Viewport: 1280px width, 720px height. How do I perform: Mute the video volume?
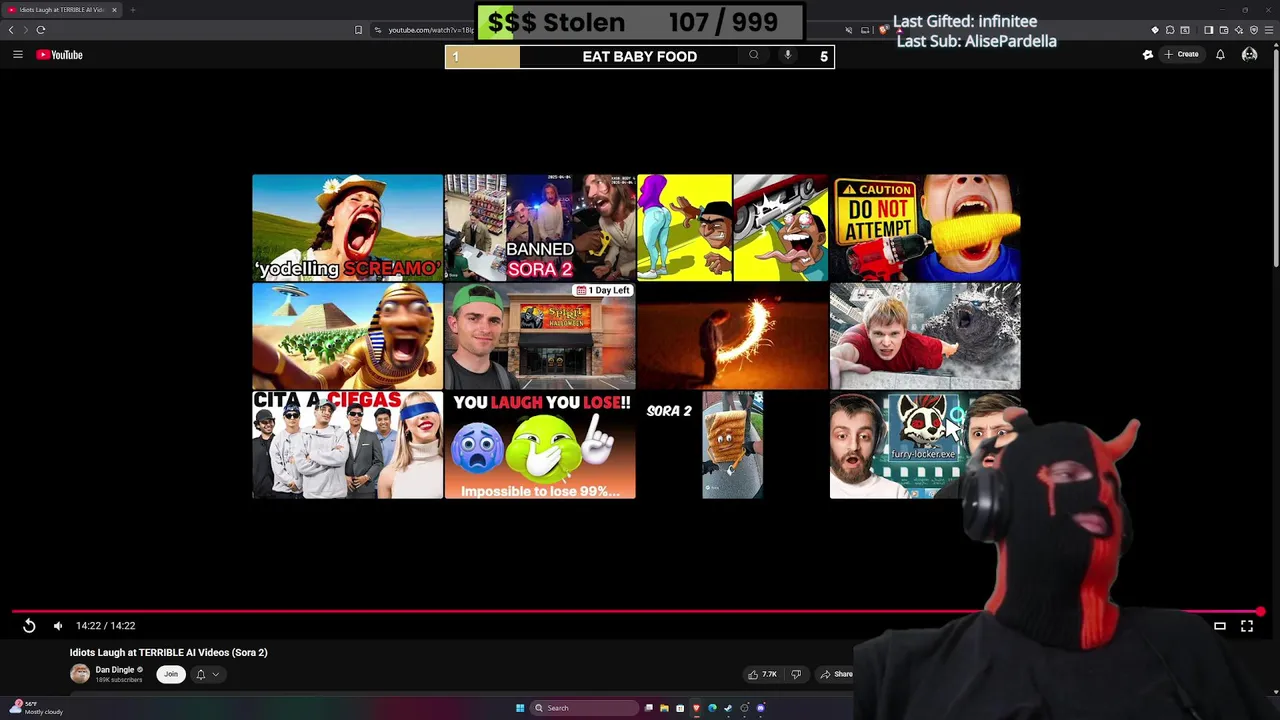pyautogui.click(x=58, y=626)
